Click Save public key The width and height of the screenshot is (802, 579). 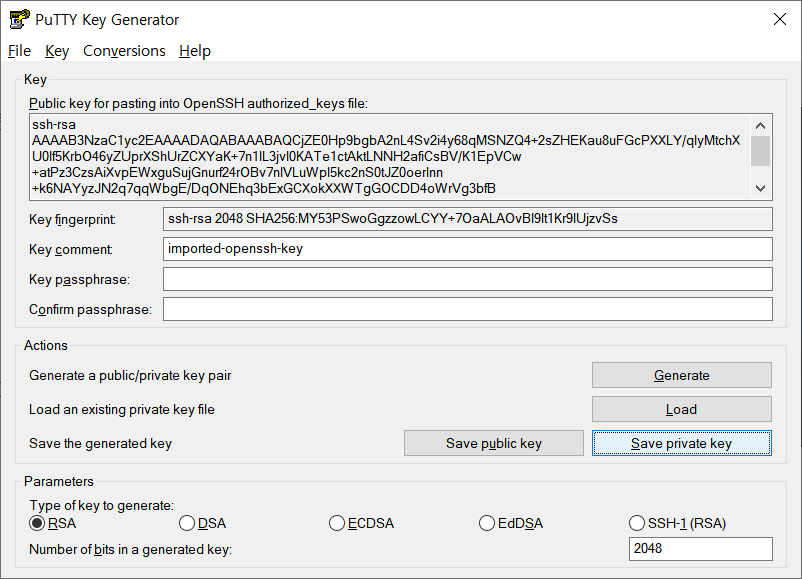click(494, 443)
